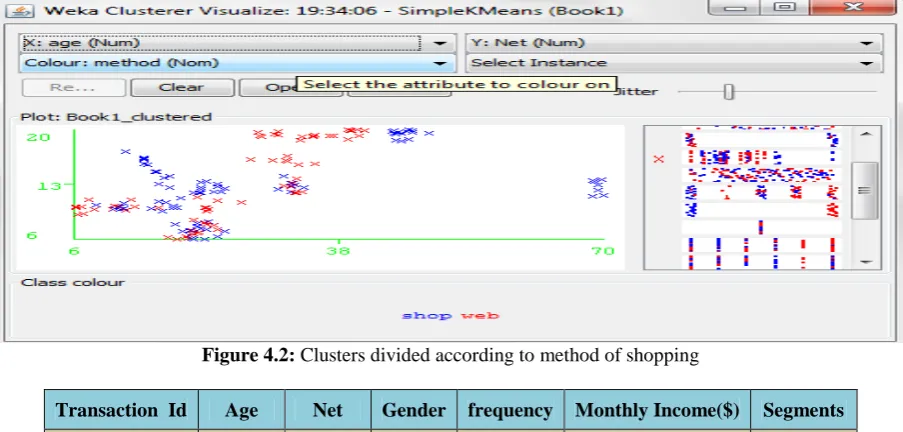Click the y-axis value 13

pos(48,186)
